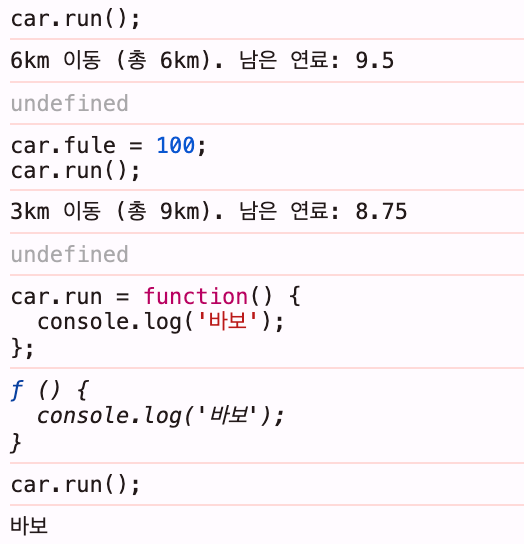This screenshot has width=524, height=544.
Task: Click the output '6km 이동 (총 6km). 남은 연료: 9.5'
Action: pos(202,60)
